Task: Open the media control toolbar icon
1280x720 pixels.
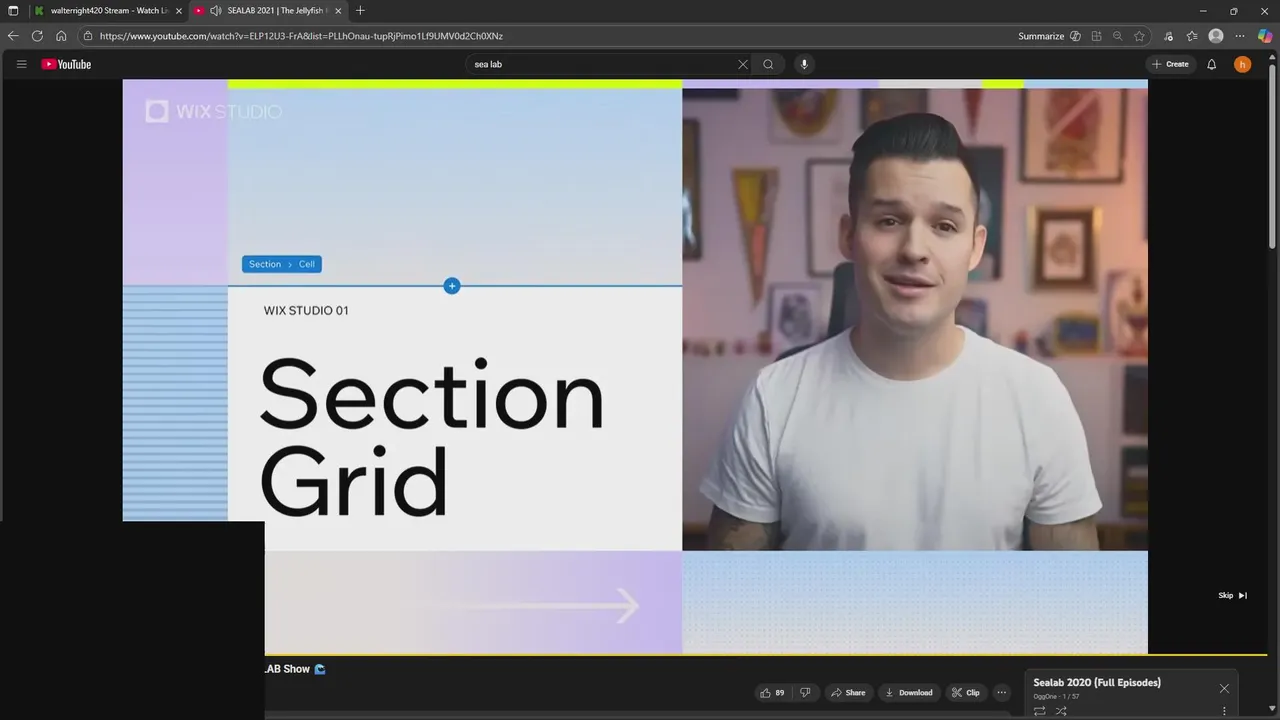Action: (x=1168, y=36)
